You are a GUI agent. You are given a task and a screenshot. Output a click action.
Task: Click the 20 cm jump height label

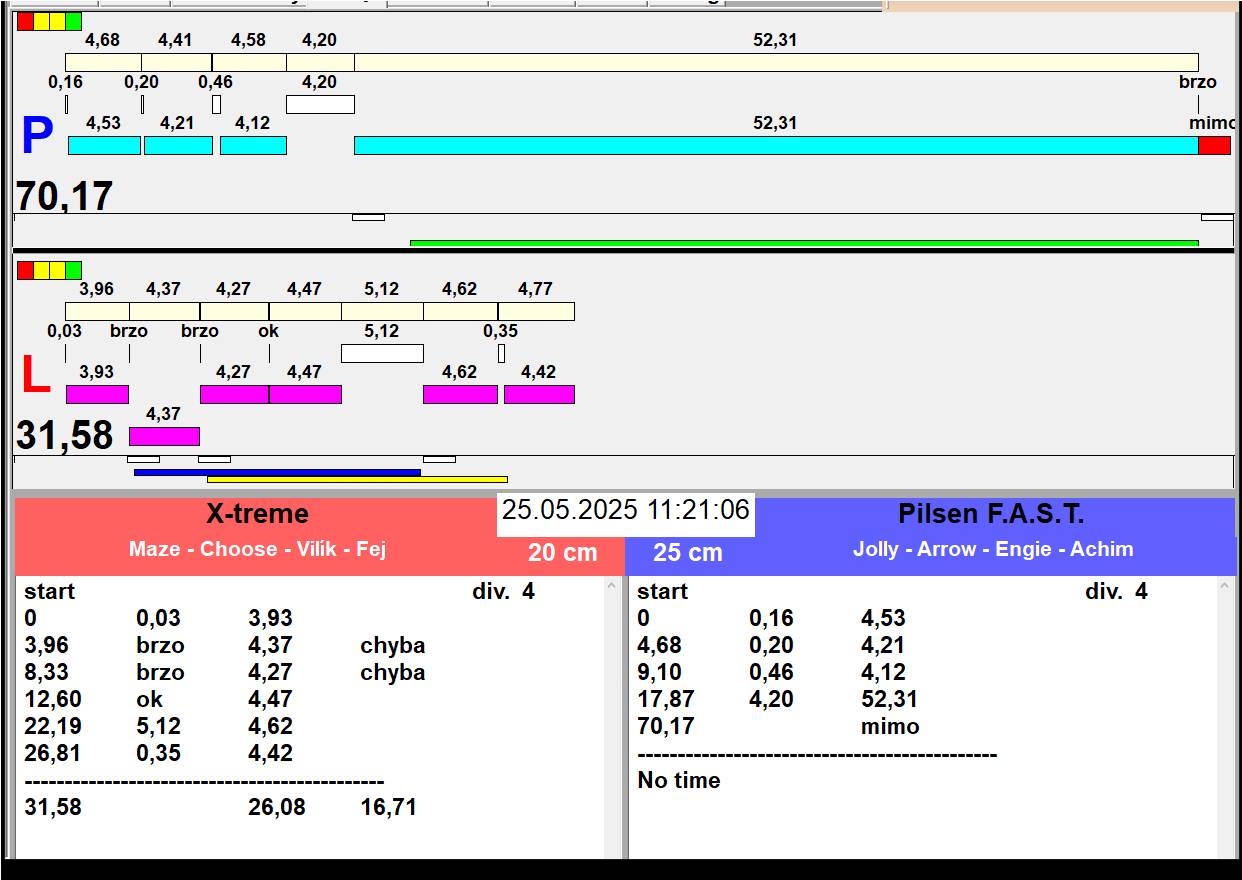562,552
